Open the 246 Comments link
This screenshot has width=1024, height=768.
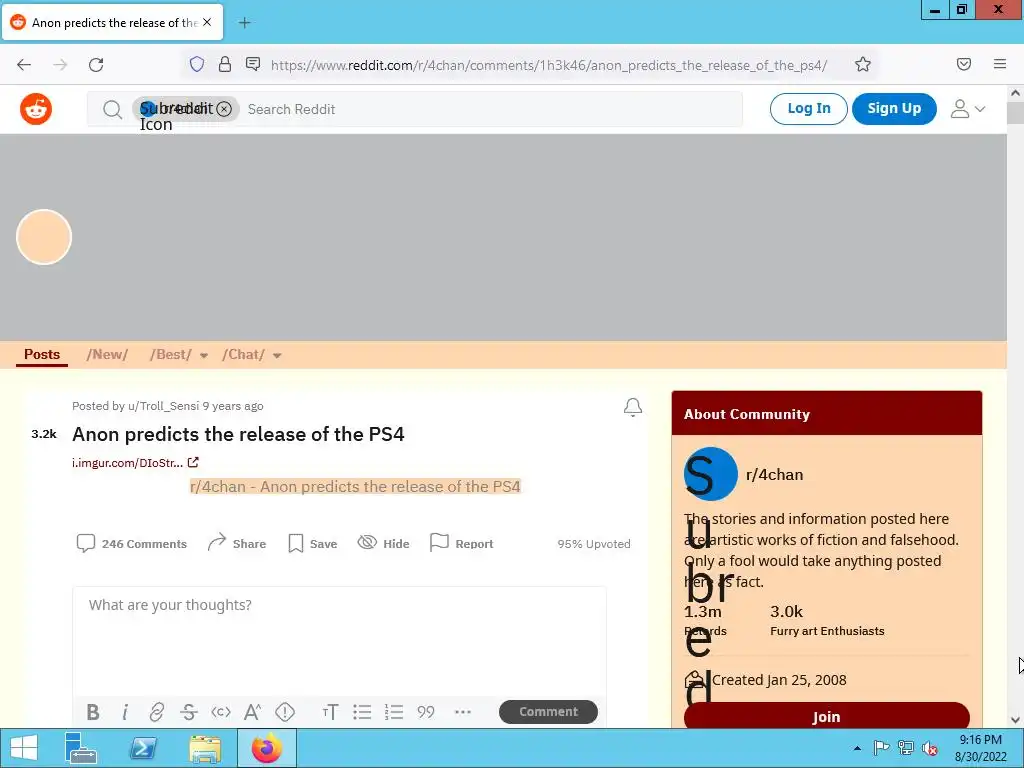tap(132, 543)
